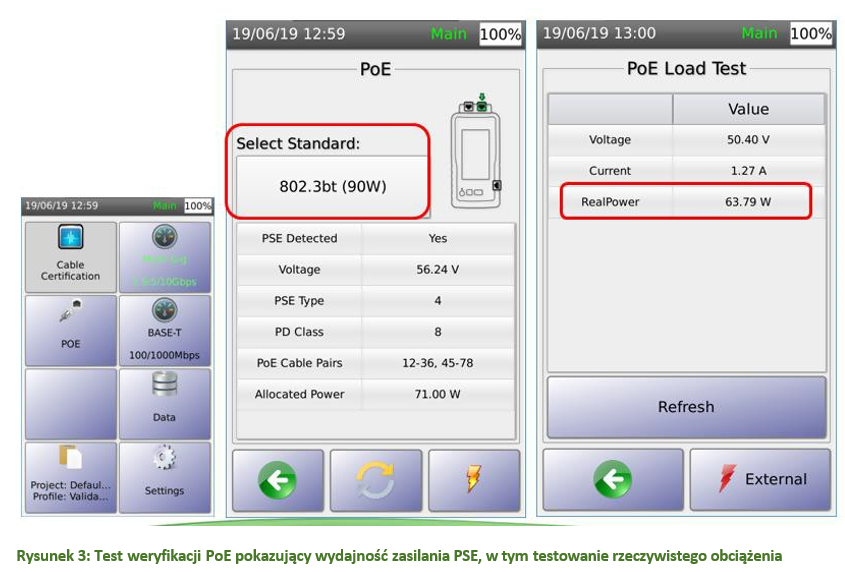
Task: Click the battery 100% indicator on the home screen
Action: pyautogui.click(x=198, y=206)
